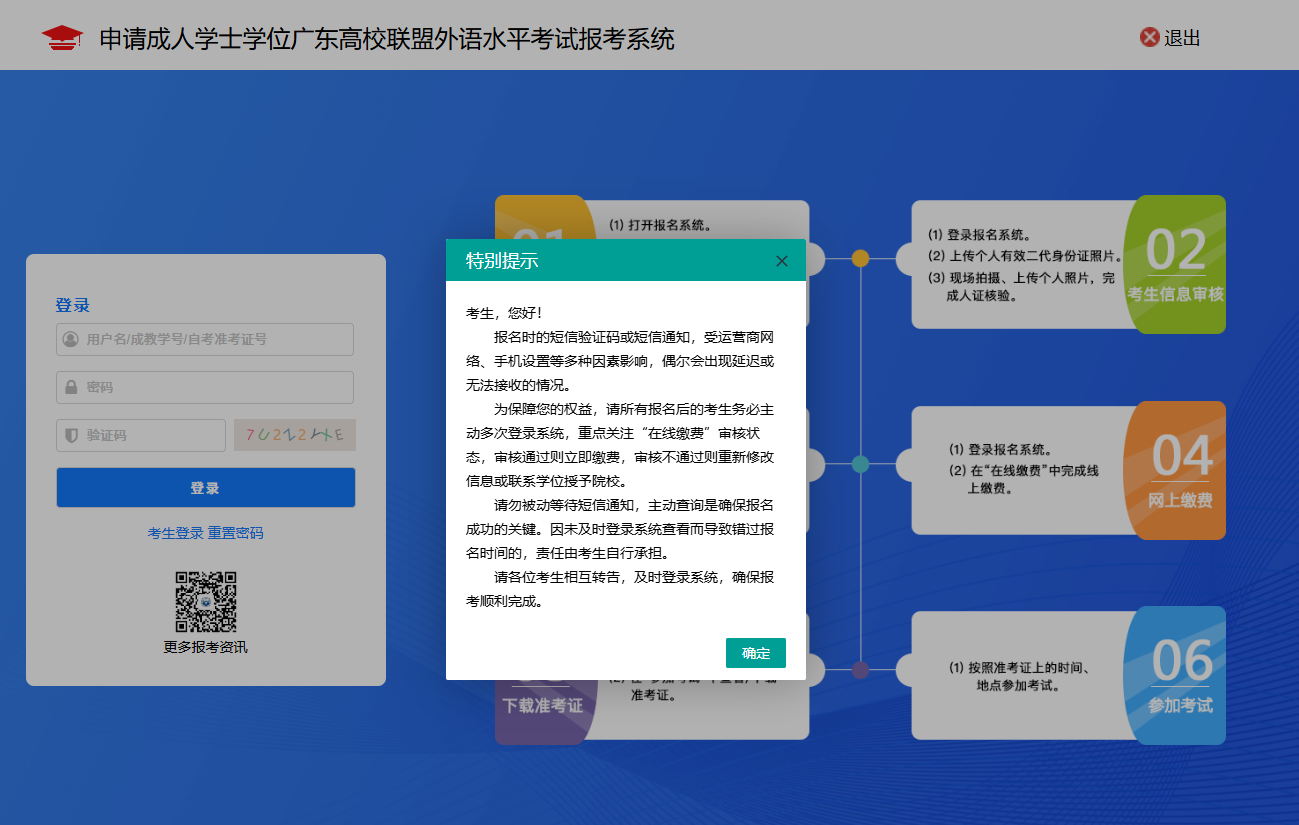Focus the 密码 password input field
The height and width of the screenshot is (825, 1299).
coord(215,387)
